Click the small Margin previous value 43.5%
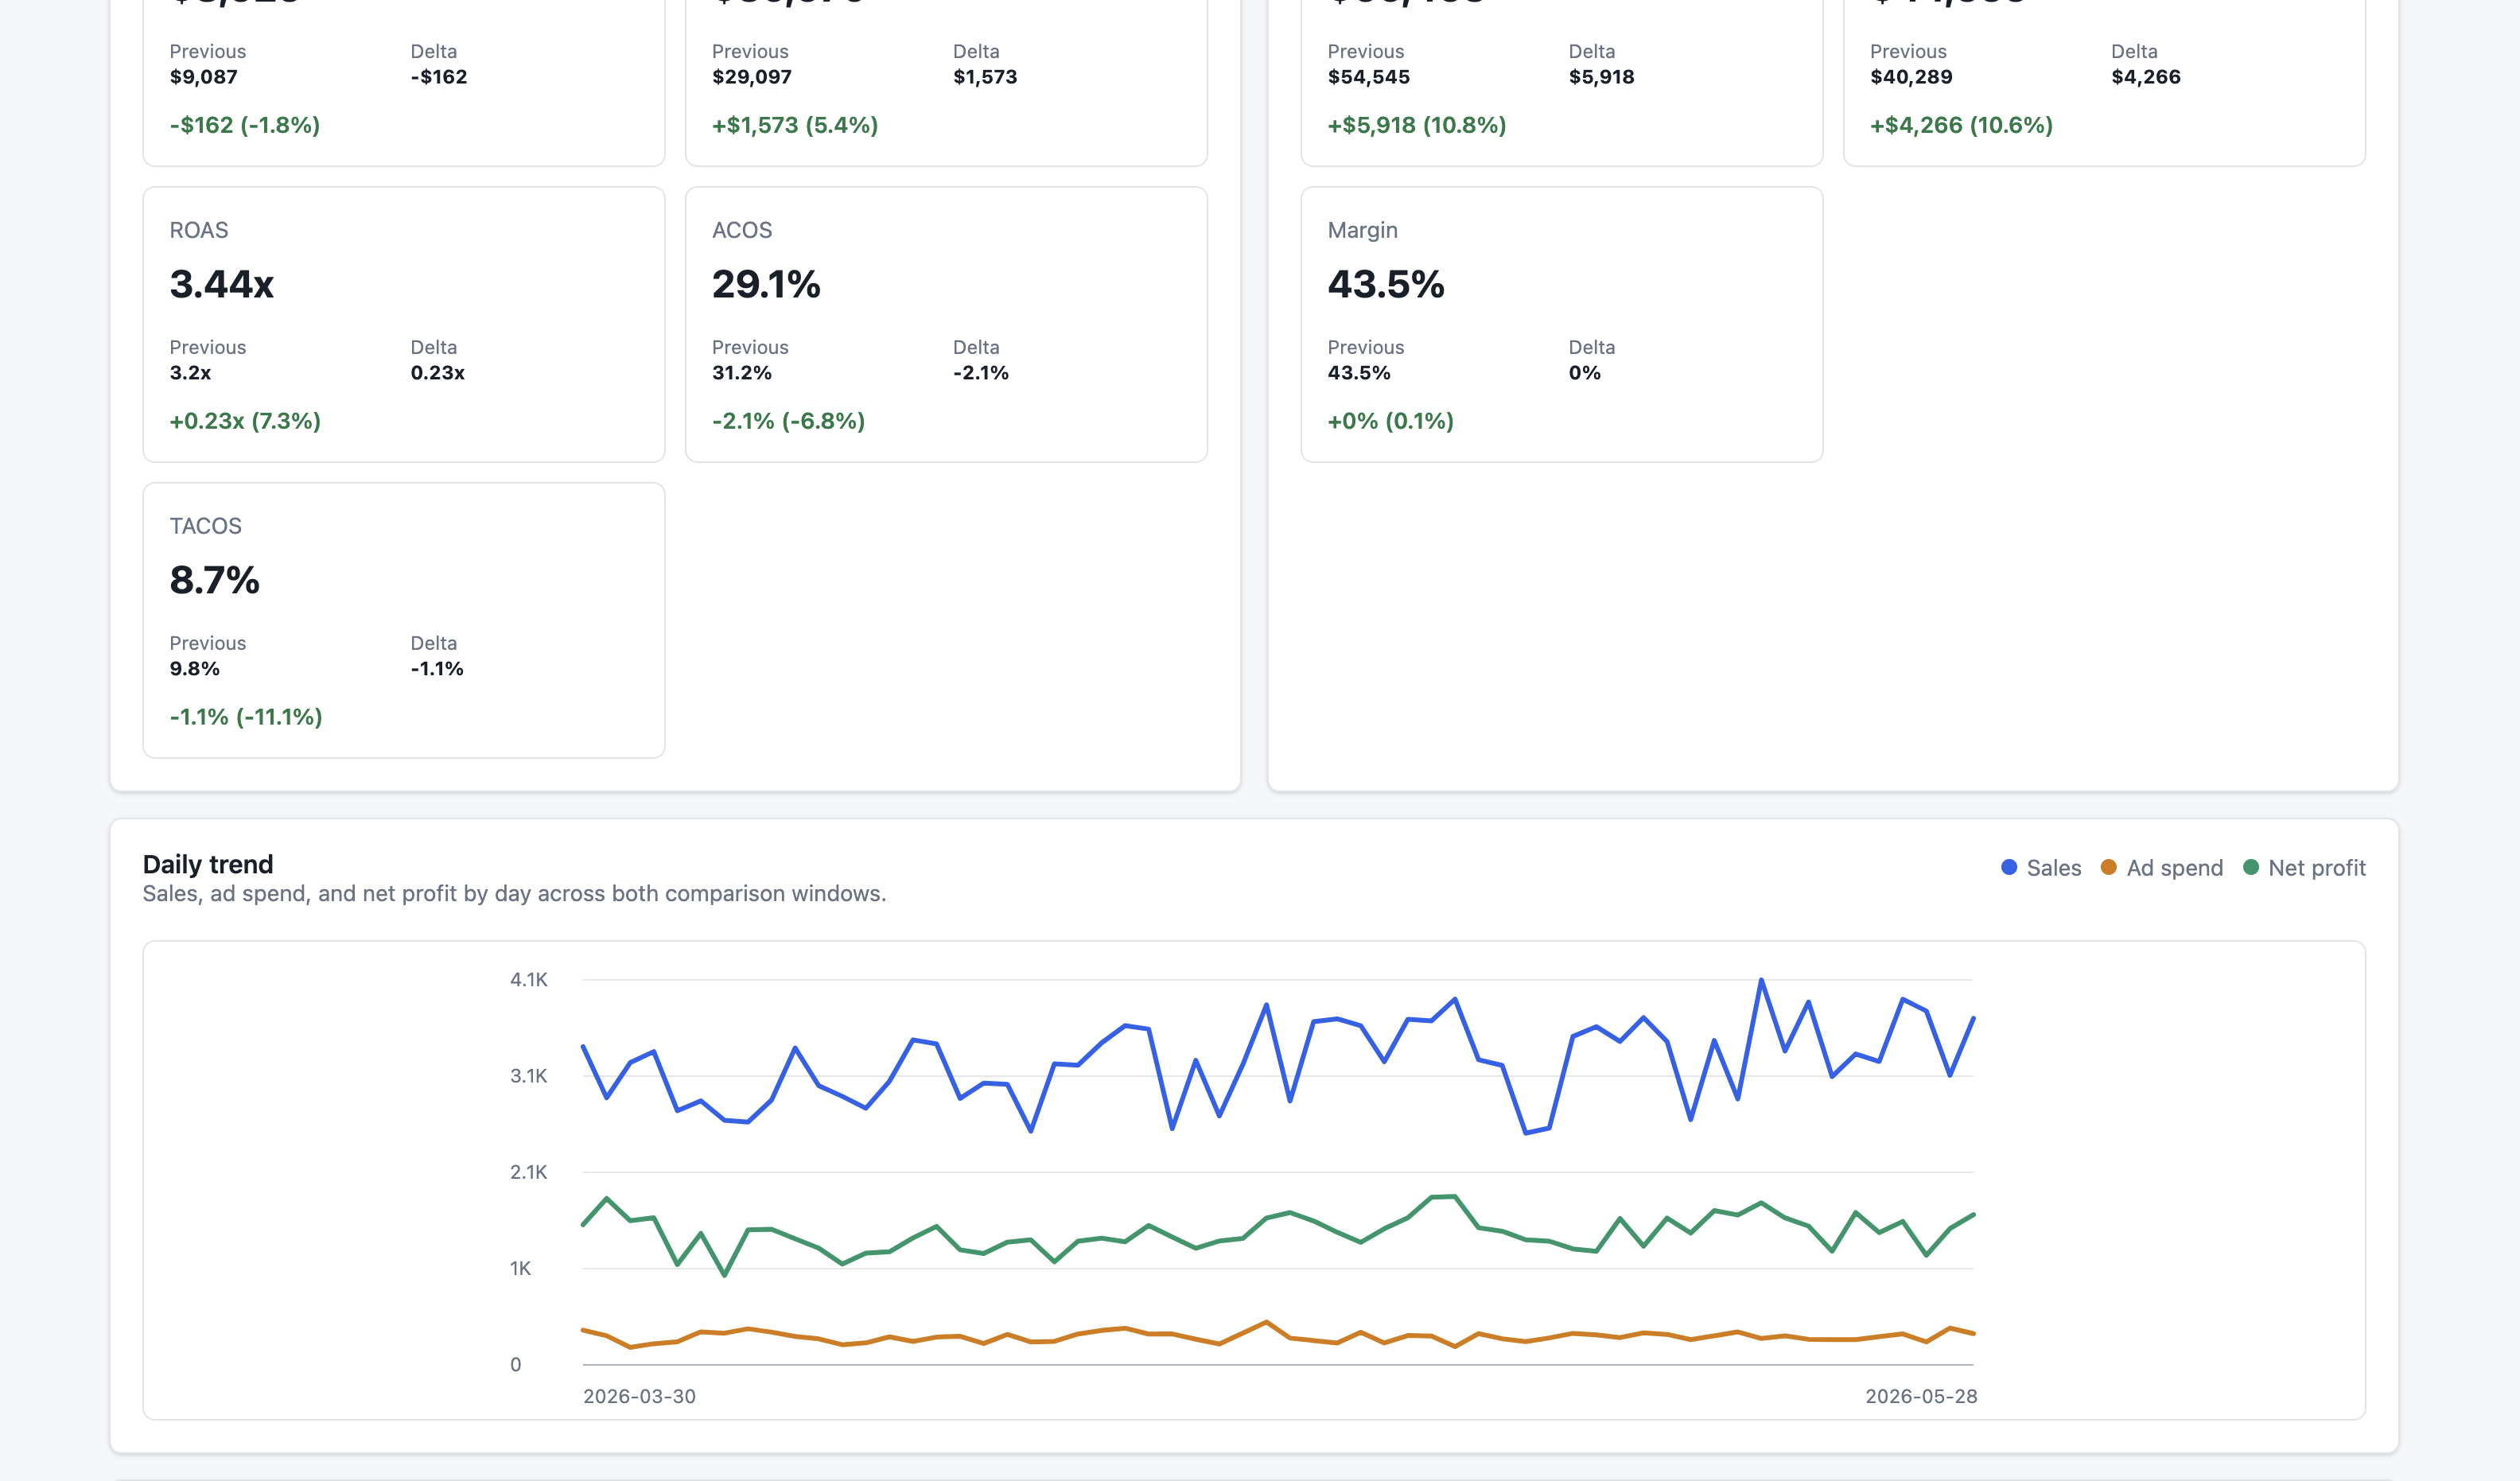The width and height of the screenshot is (2520, 1481). [x=1359, y=373]
